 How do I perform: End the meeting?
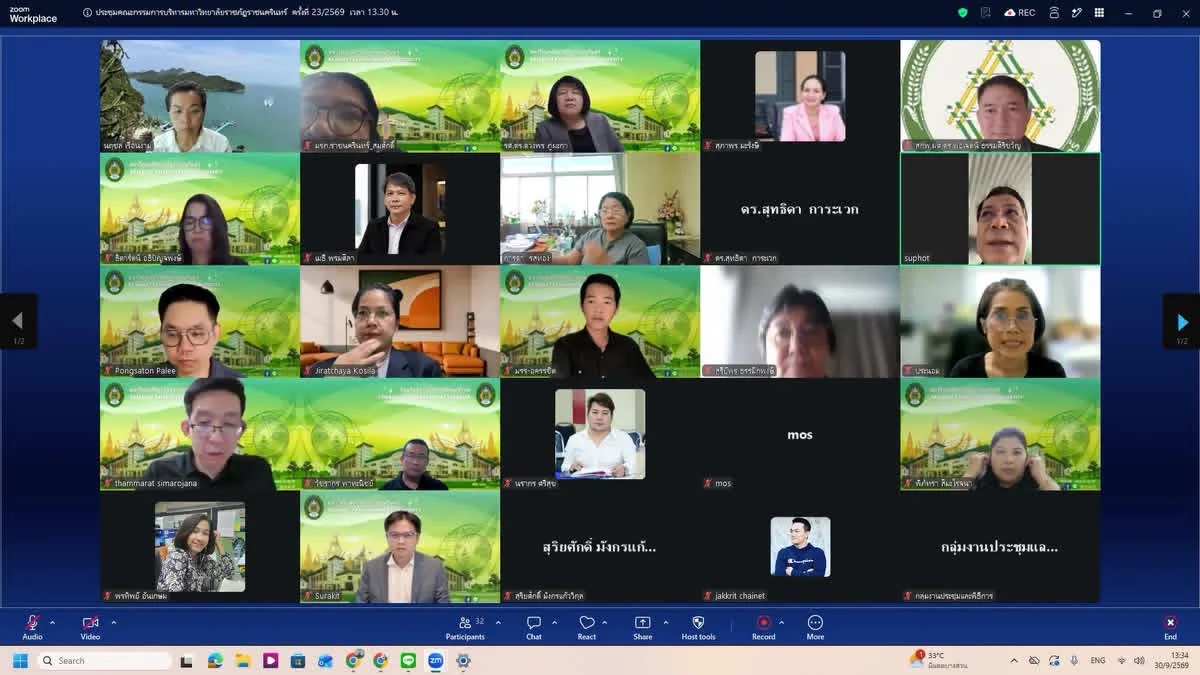click(1170, 627)
